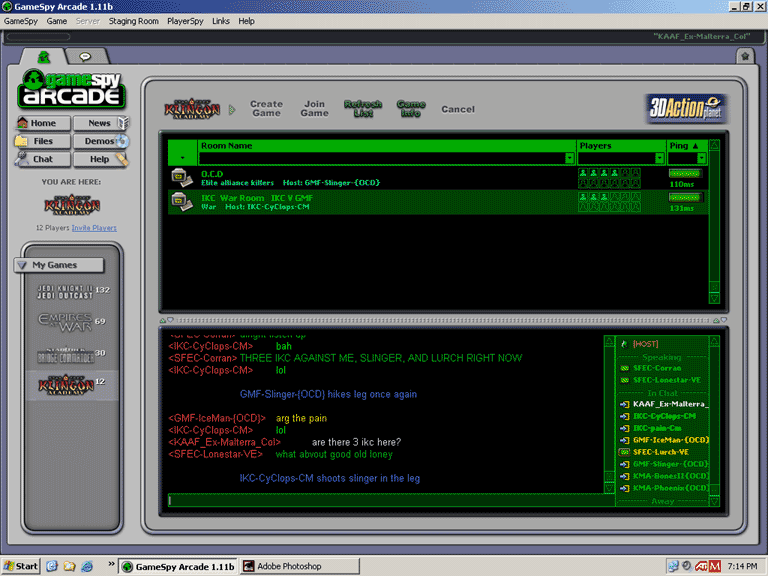Click Klingon Academy logo under You Are Here
The width and height of the screenshot is (768, 576).
[x=72, y=205]
